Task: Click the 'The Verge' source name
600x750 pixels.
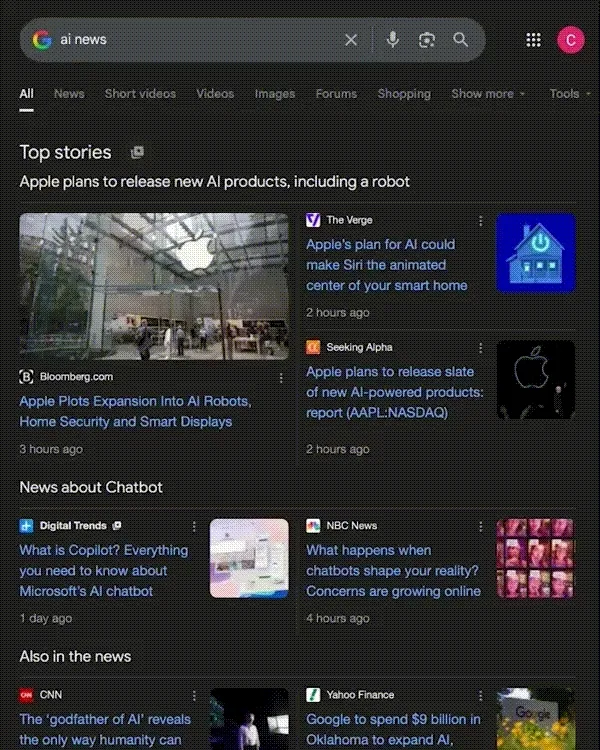Action: pos(349,220)
